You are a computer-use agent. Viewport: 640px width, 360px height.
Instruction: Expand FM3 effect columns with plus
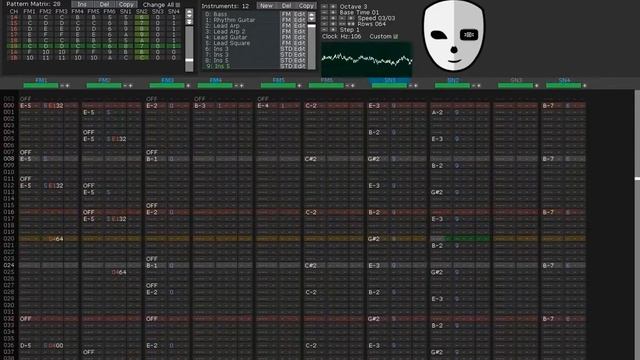point(188,86)
